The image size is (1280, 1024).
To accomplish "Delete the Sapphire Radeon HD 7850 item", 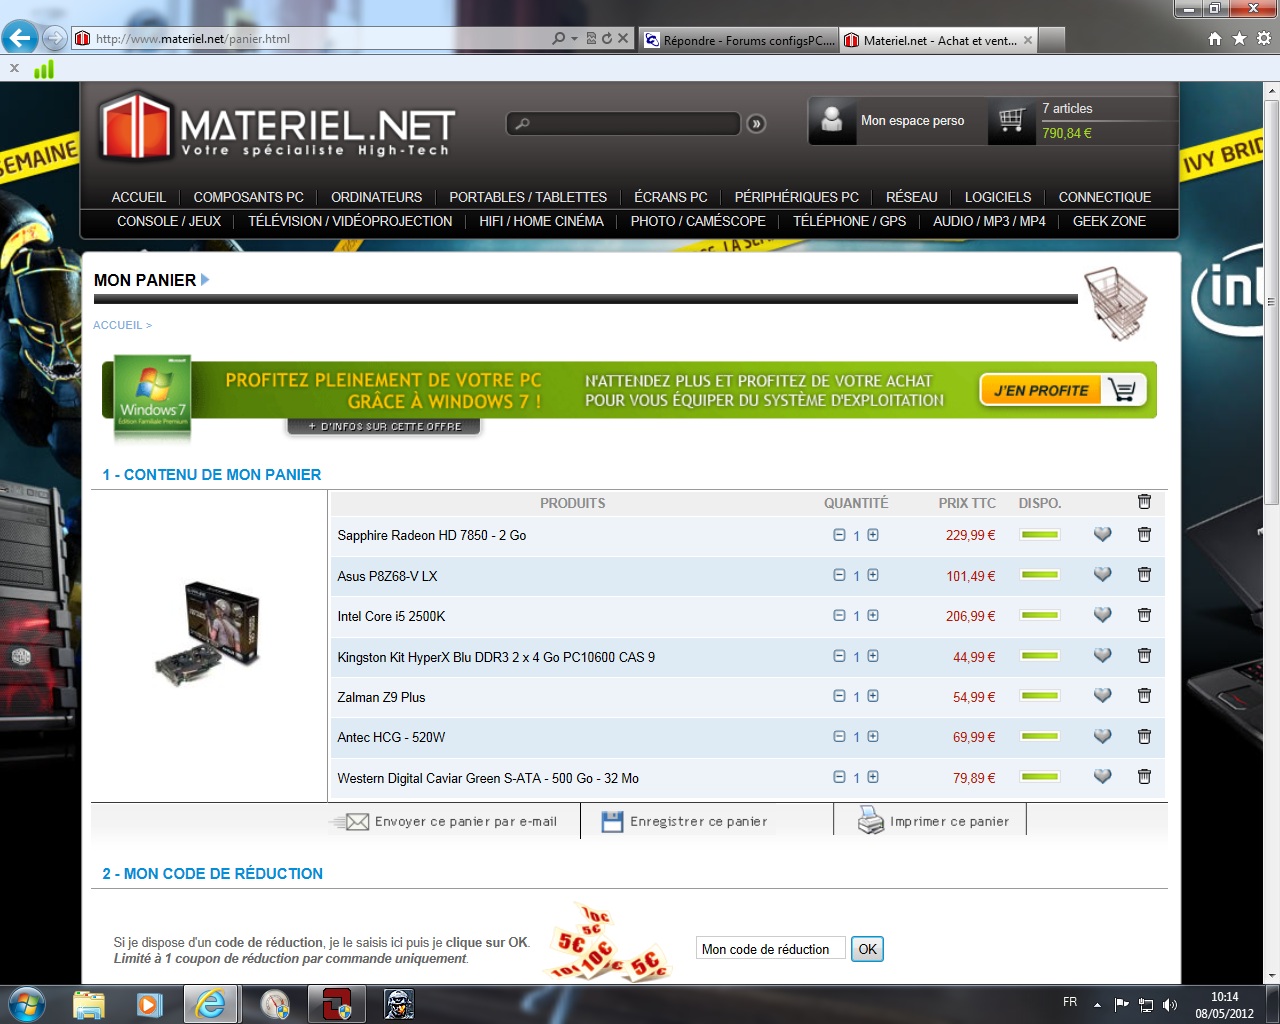I will coord(1144,535).
